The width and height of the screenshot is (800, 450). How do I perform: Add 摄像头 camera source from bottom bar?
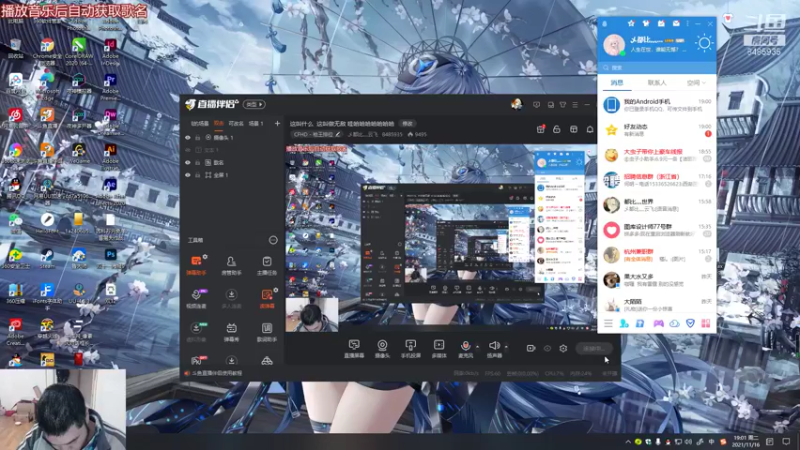click(x=382, y=348)
